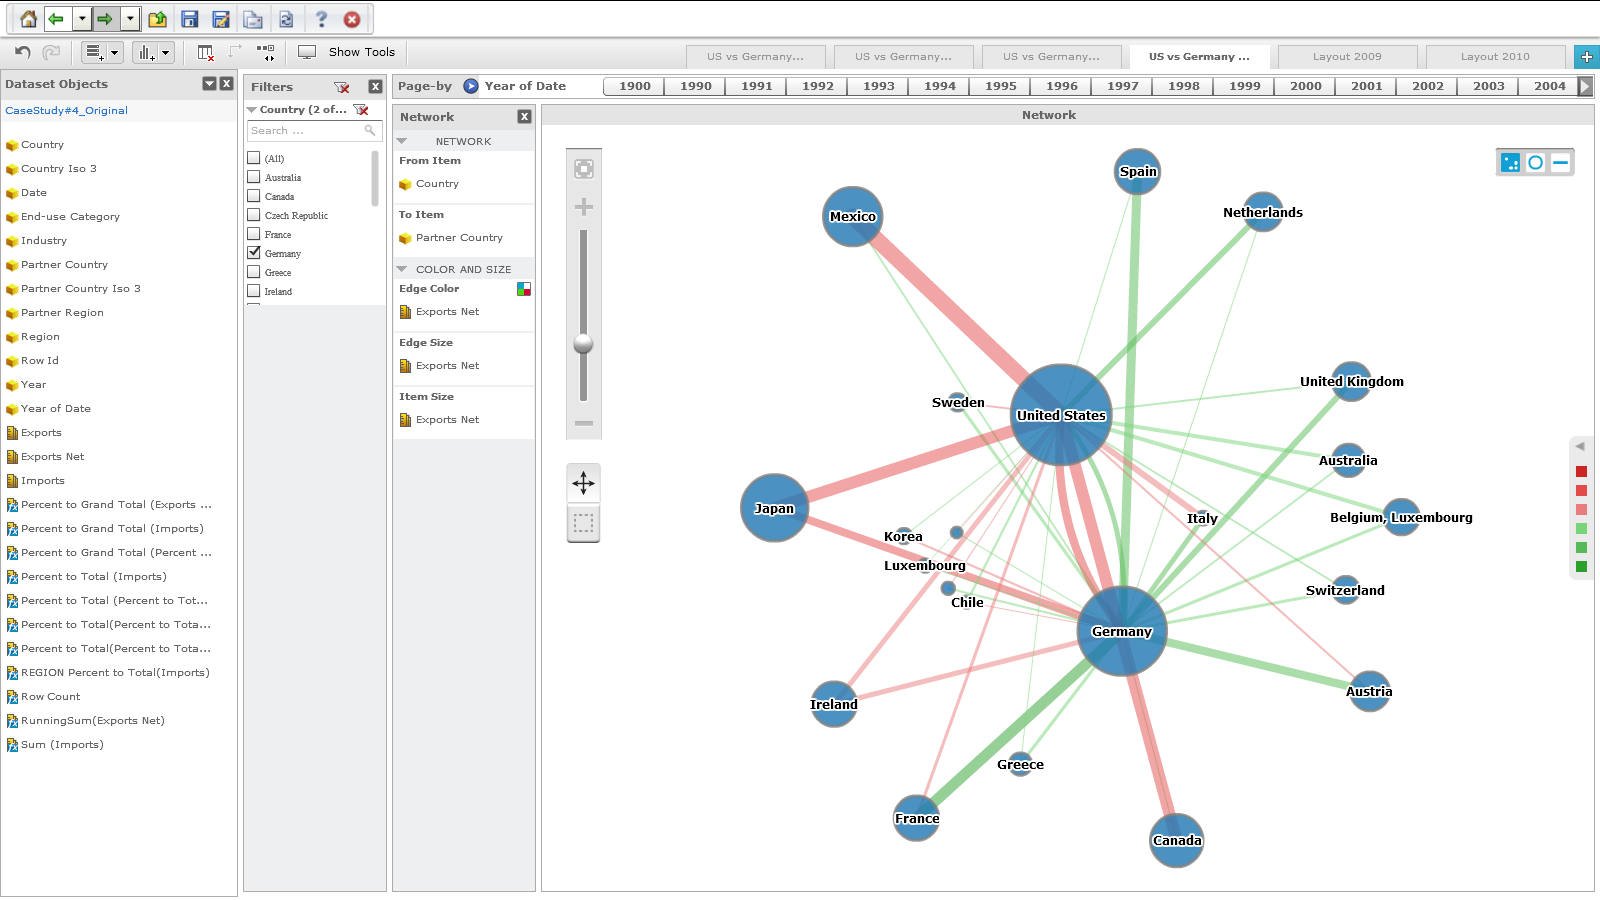Switch to the Layout 2009 tab
The height and width of the screenshot is (900, 1600).
click(x=1346, y=57)
